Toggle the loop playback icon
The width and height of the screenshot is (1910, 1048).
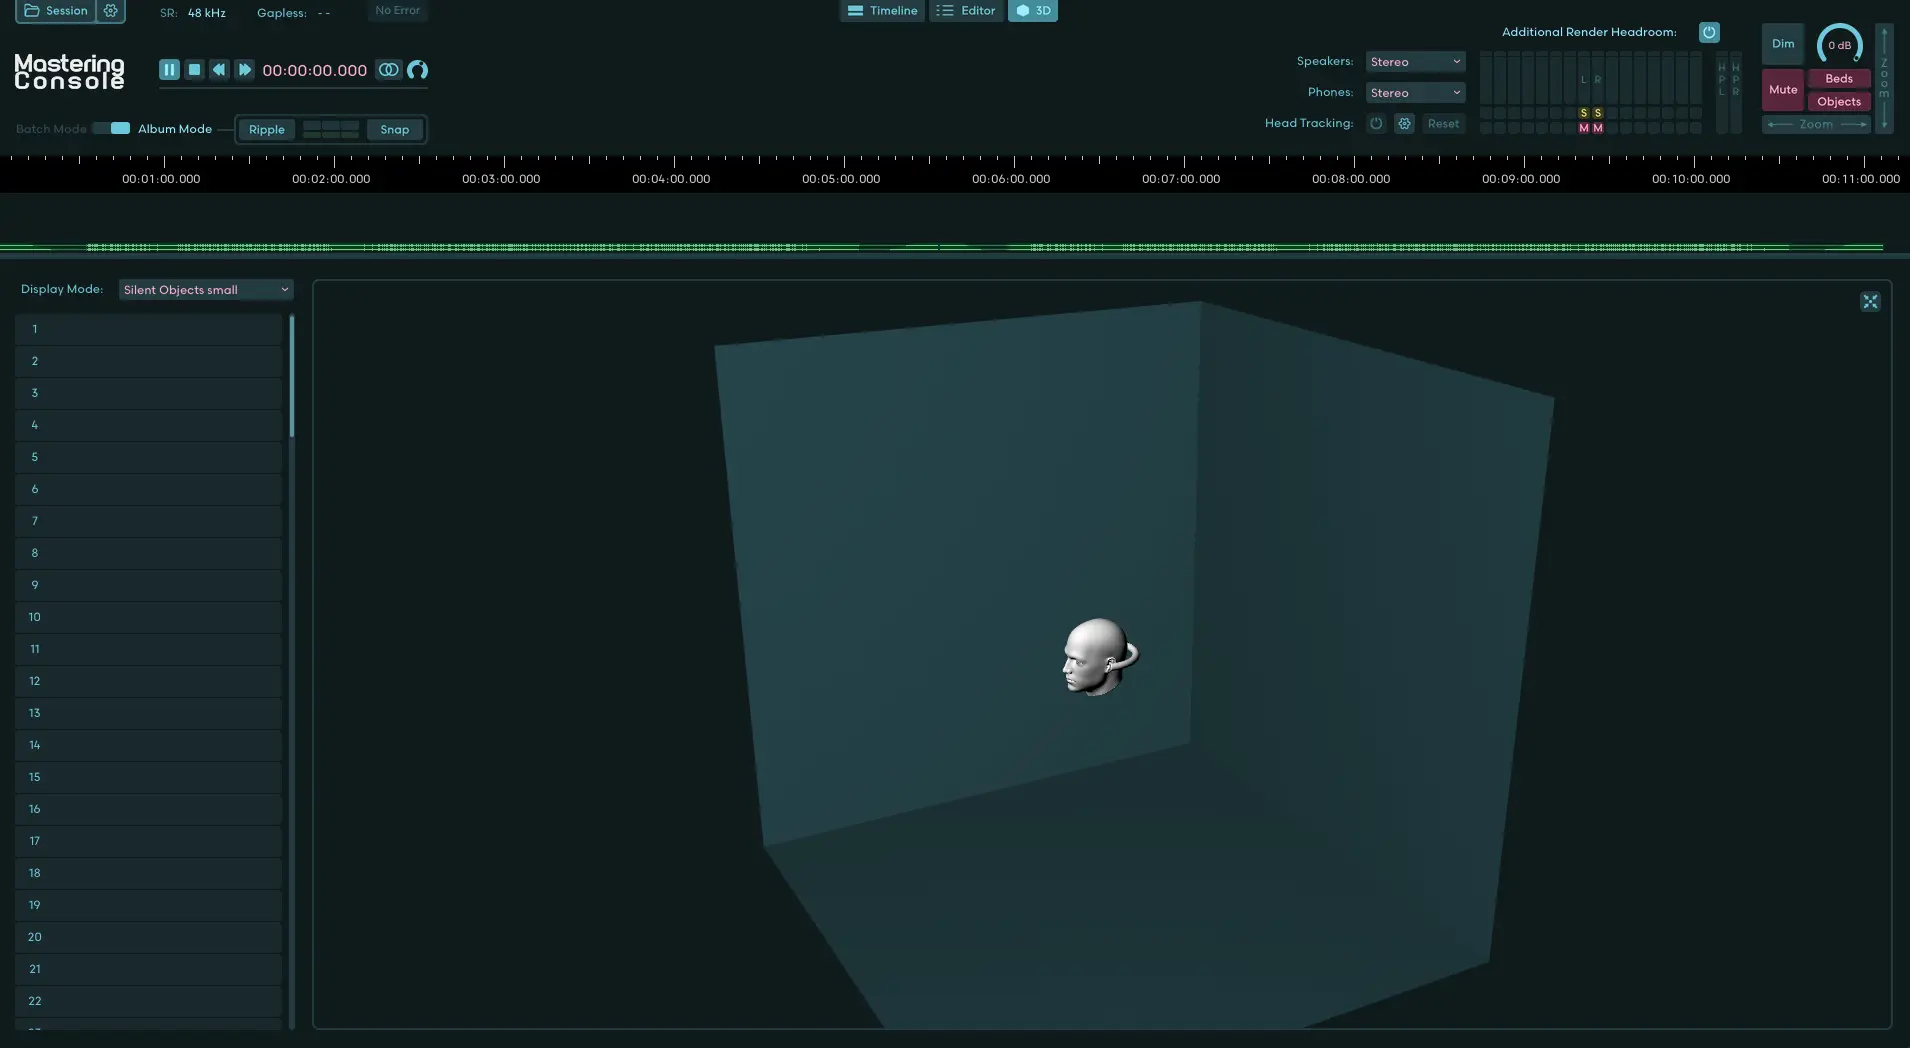coord(388,70)
